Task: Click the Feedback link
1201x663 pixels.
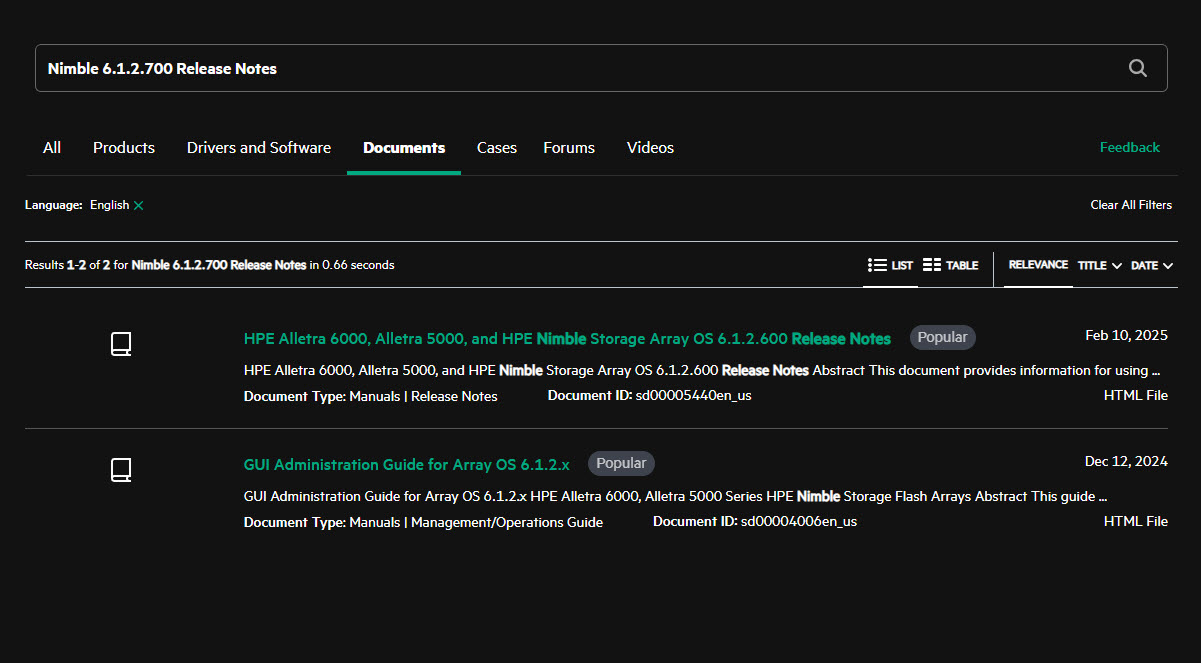Action: [x=1129, y=147]
